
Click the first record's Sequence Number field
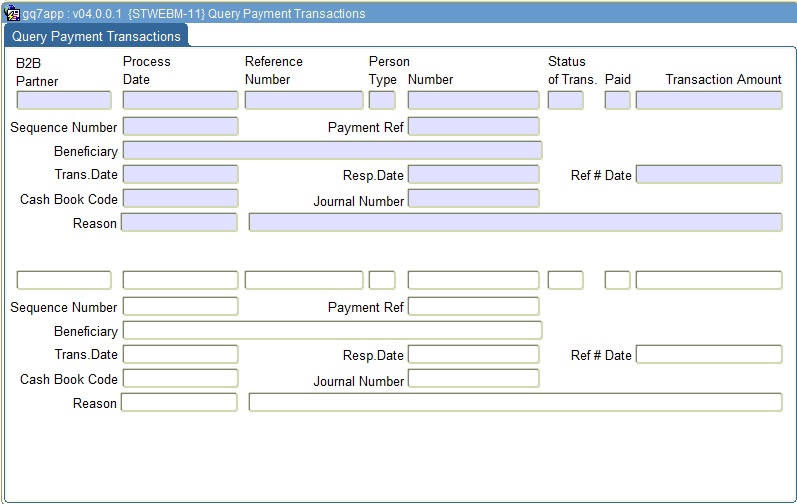pos(180,127)
